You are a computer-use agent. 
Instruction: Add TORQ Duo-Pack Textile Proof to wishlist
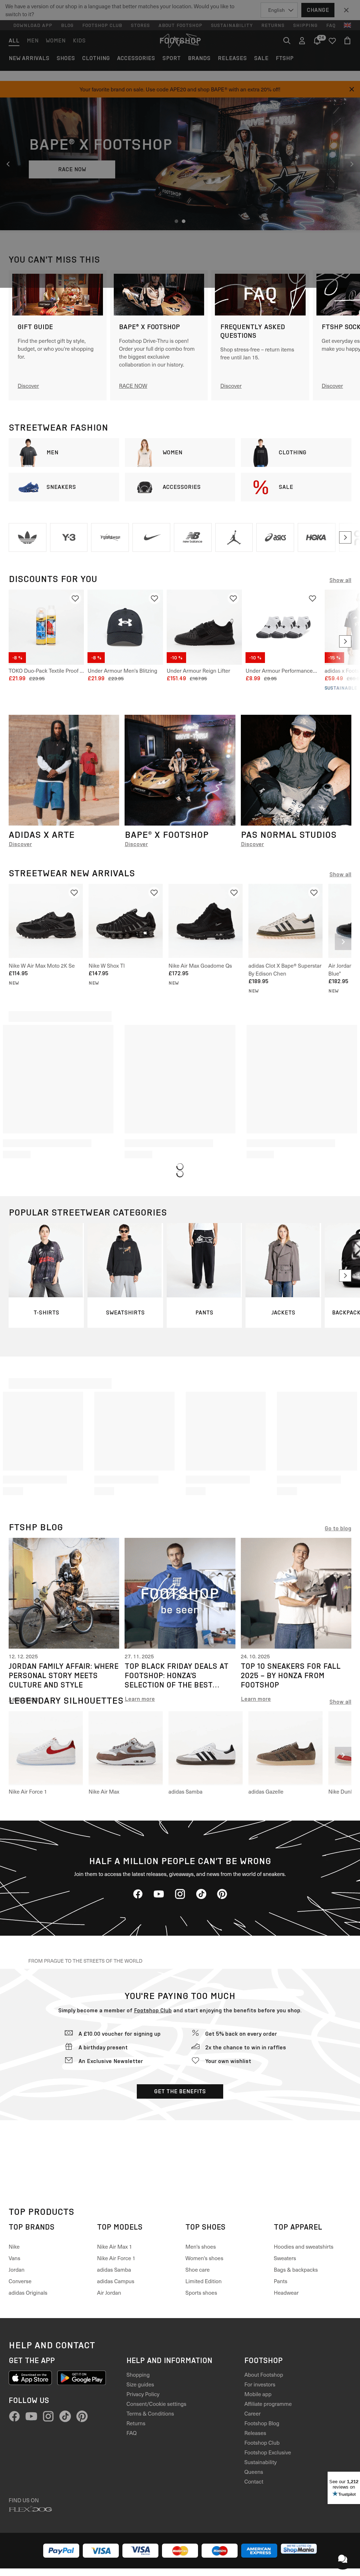tap(75, 598)
